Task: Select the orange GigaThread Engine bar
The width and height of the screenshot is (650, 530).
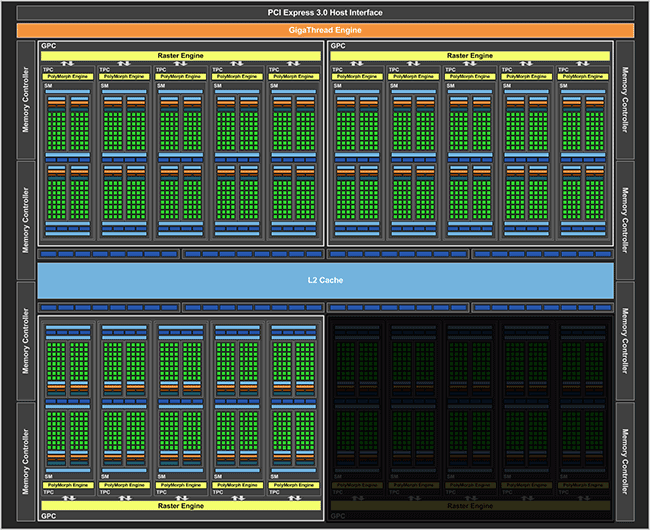Action: click(x=324, y=30)
